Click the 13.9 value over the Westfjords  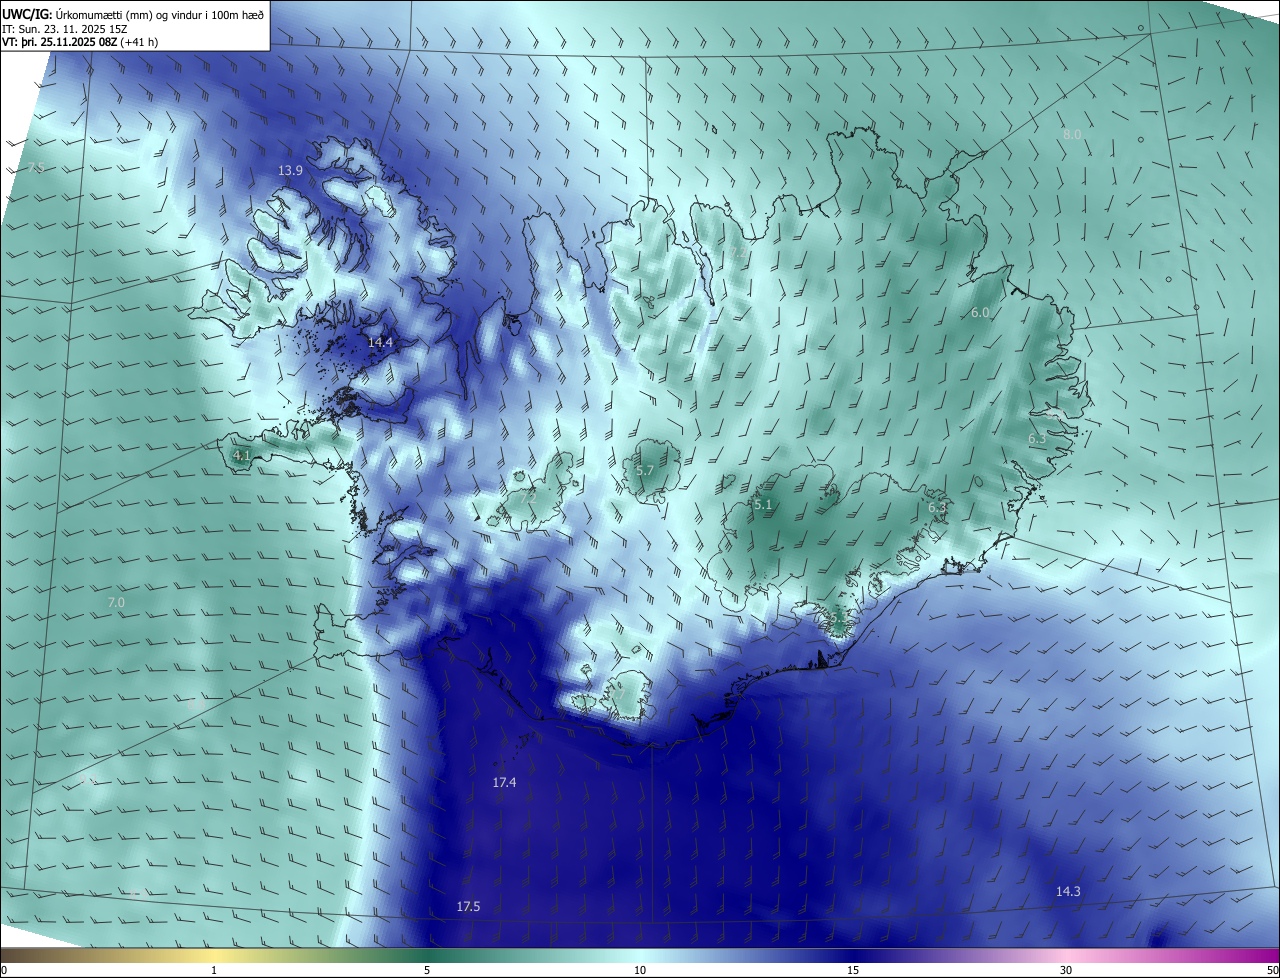coord(290,171)
